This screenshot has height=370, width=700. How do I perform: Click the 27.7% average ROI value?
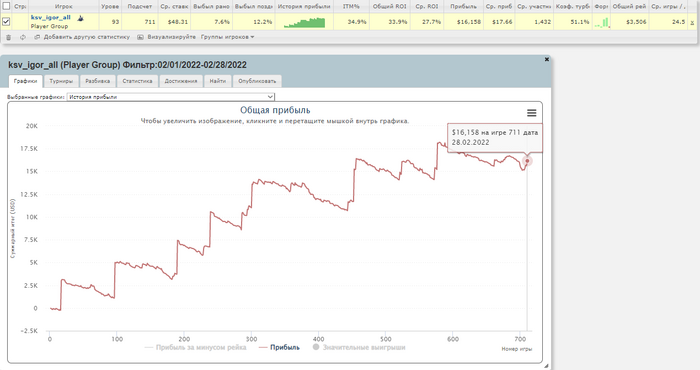point(431,21)
